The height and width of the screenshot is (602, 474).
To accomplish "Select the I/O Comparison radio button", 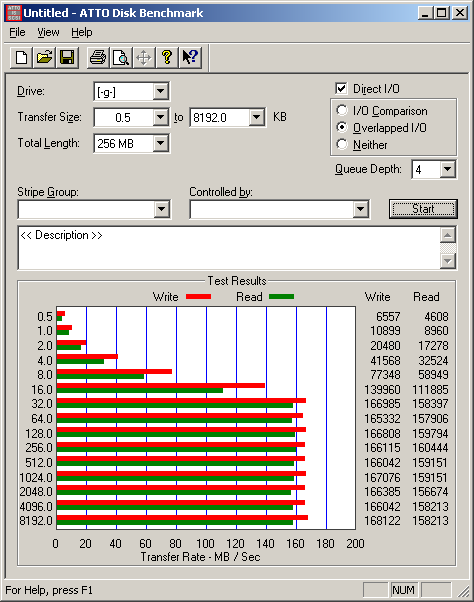I will (342, 111).
